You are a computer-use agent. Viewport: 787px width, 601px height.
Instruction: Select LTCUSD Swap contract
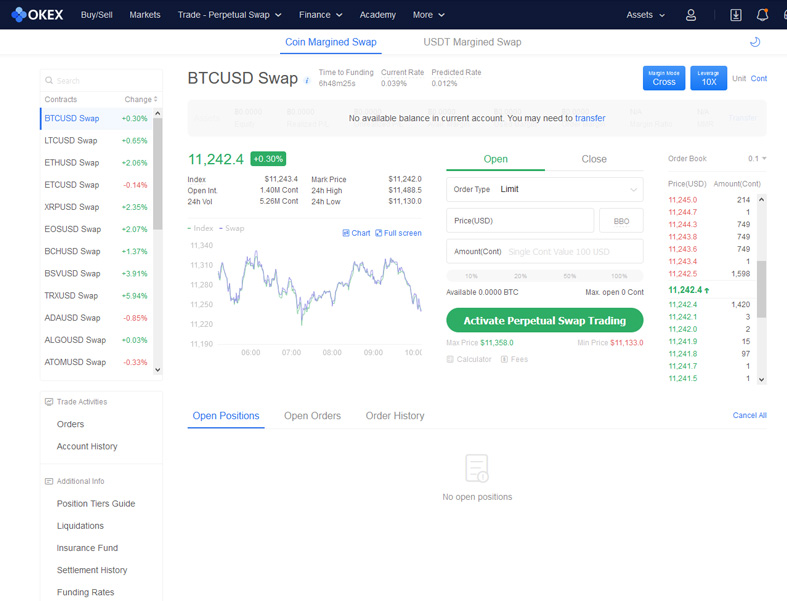pos(96,141)
